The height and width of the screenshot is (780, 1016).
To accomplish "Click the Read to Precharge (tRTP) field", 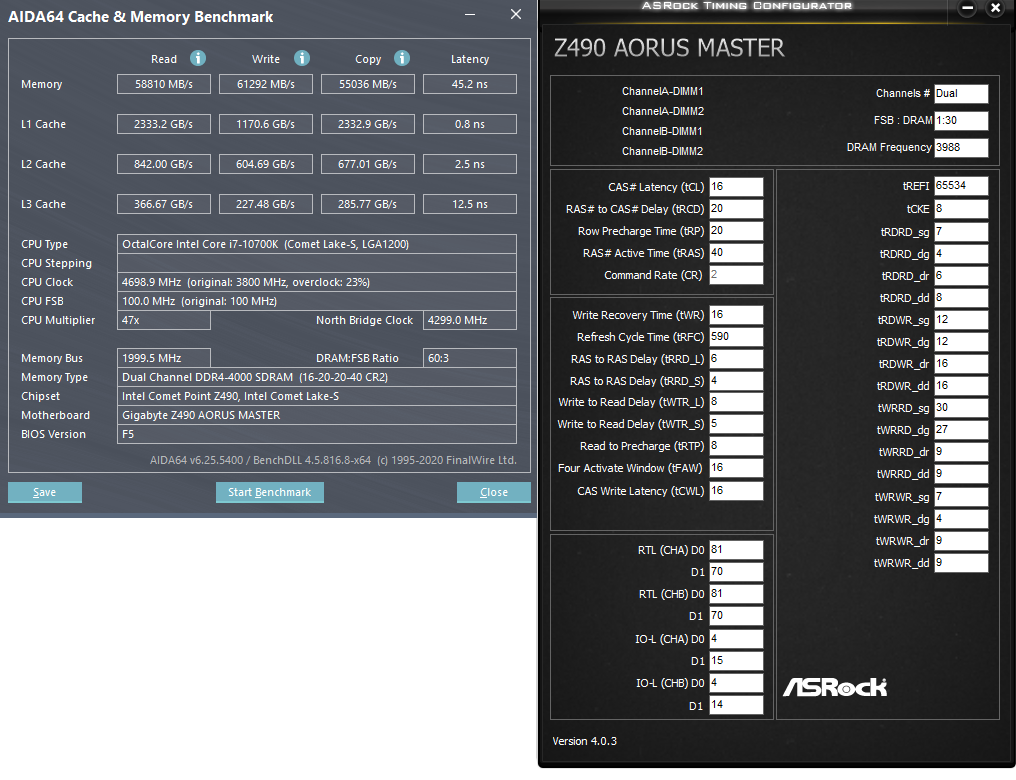I will [736, 446].
